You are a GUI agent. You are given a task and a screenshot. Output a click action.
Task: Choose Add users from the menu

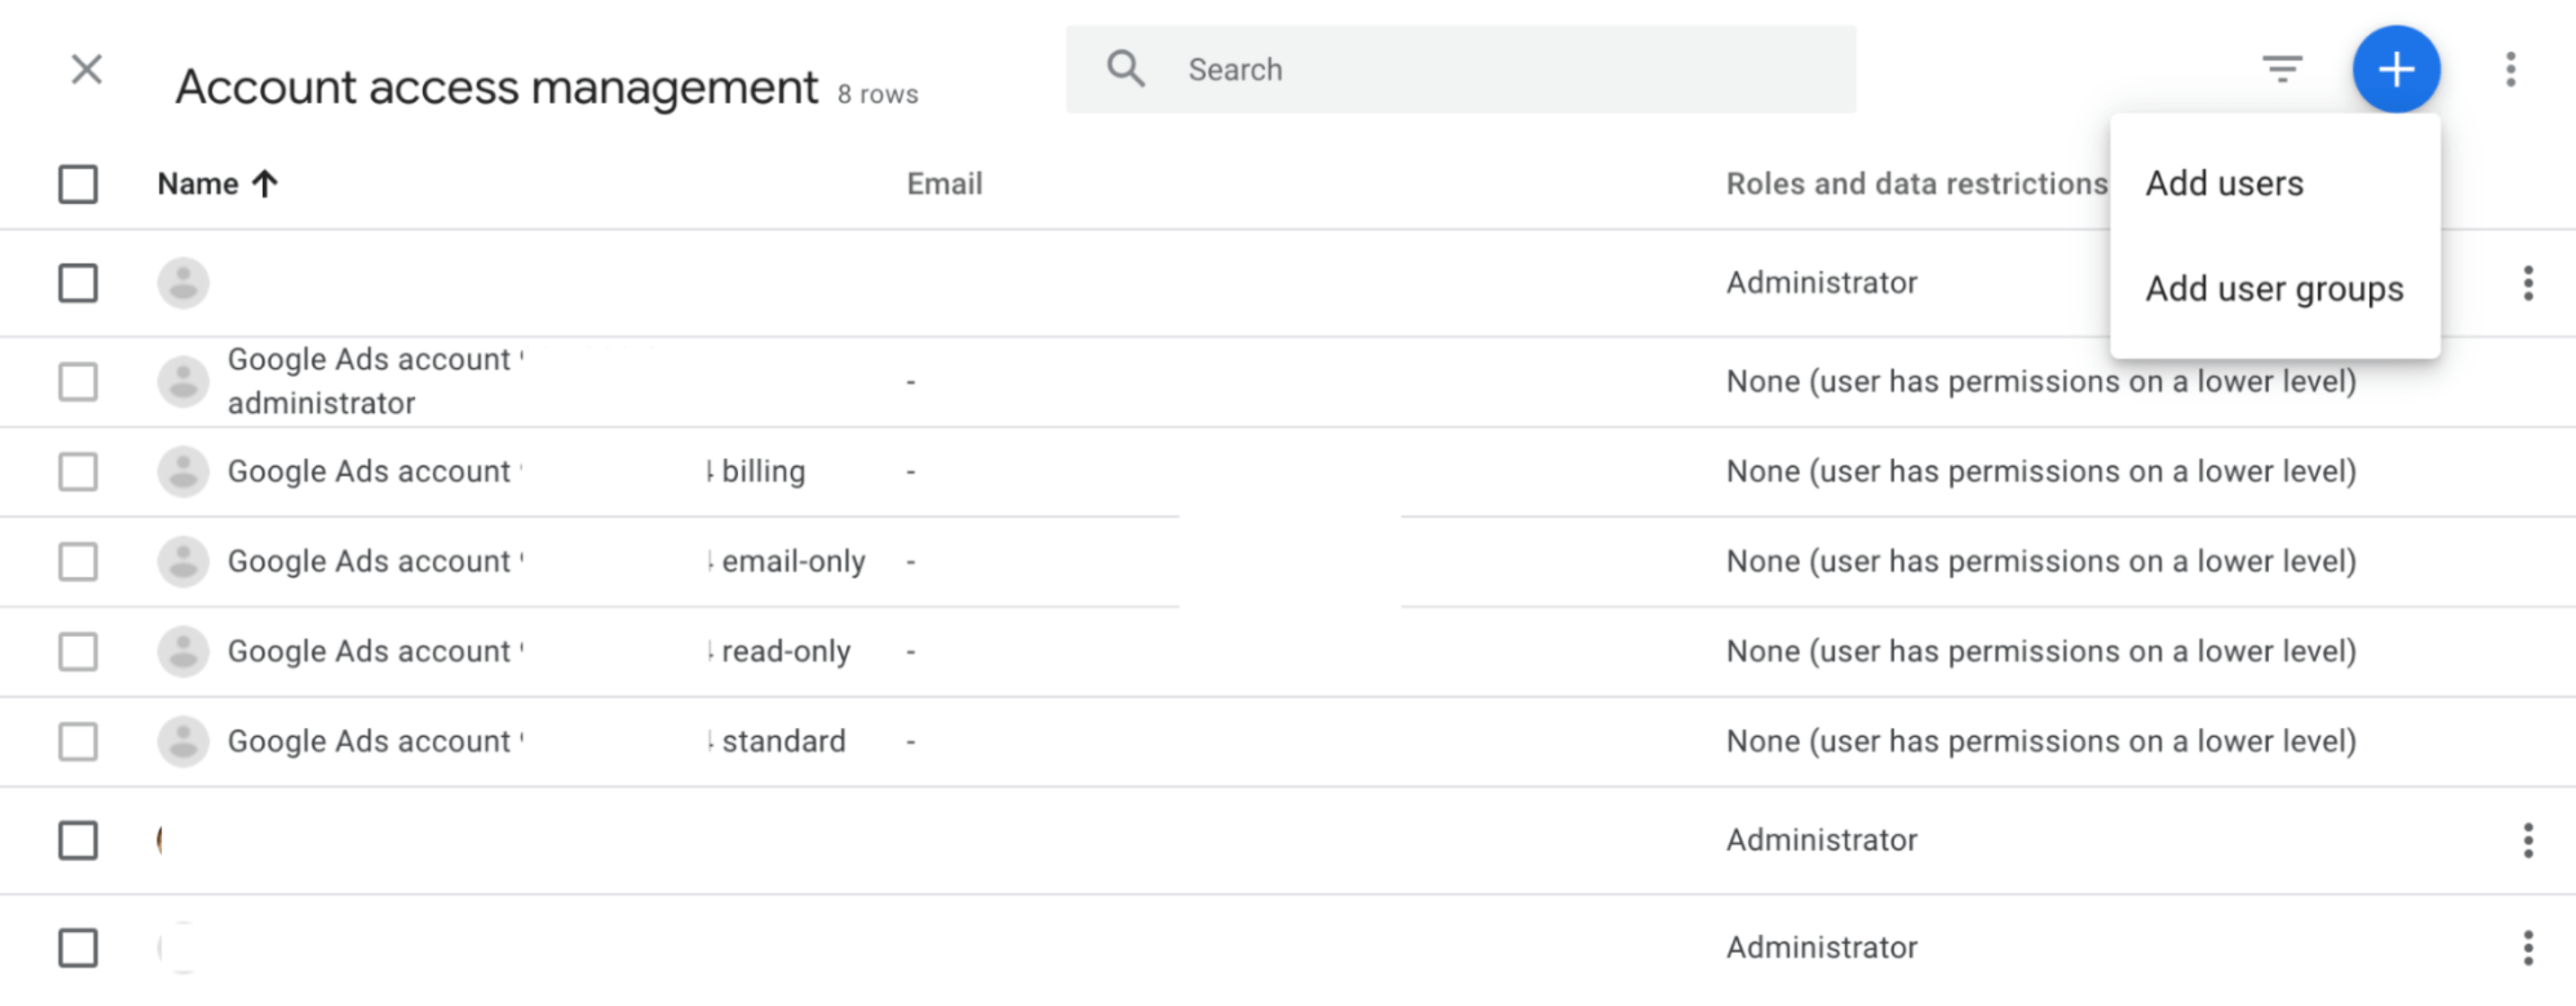tap(2224, 184)
